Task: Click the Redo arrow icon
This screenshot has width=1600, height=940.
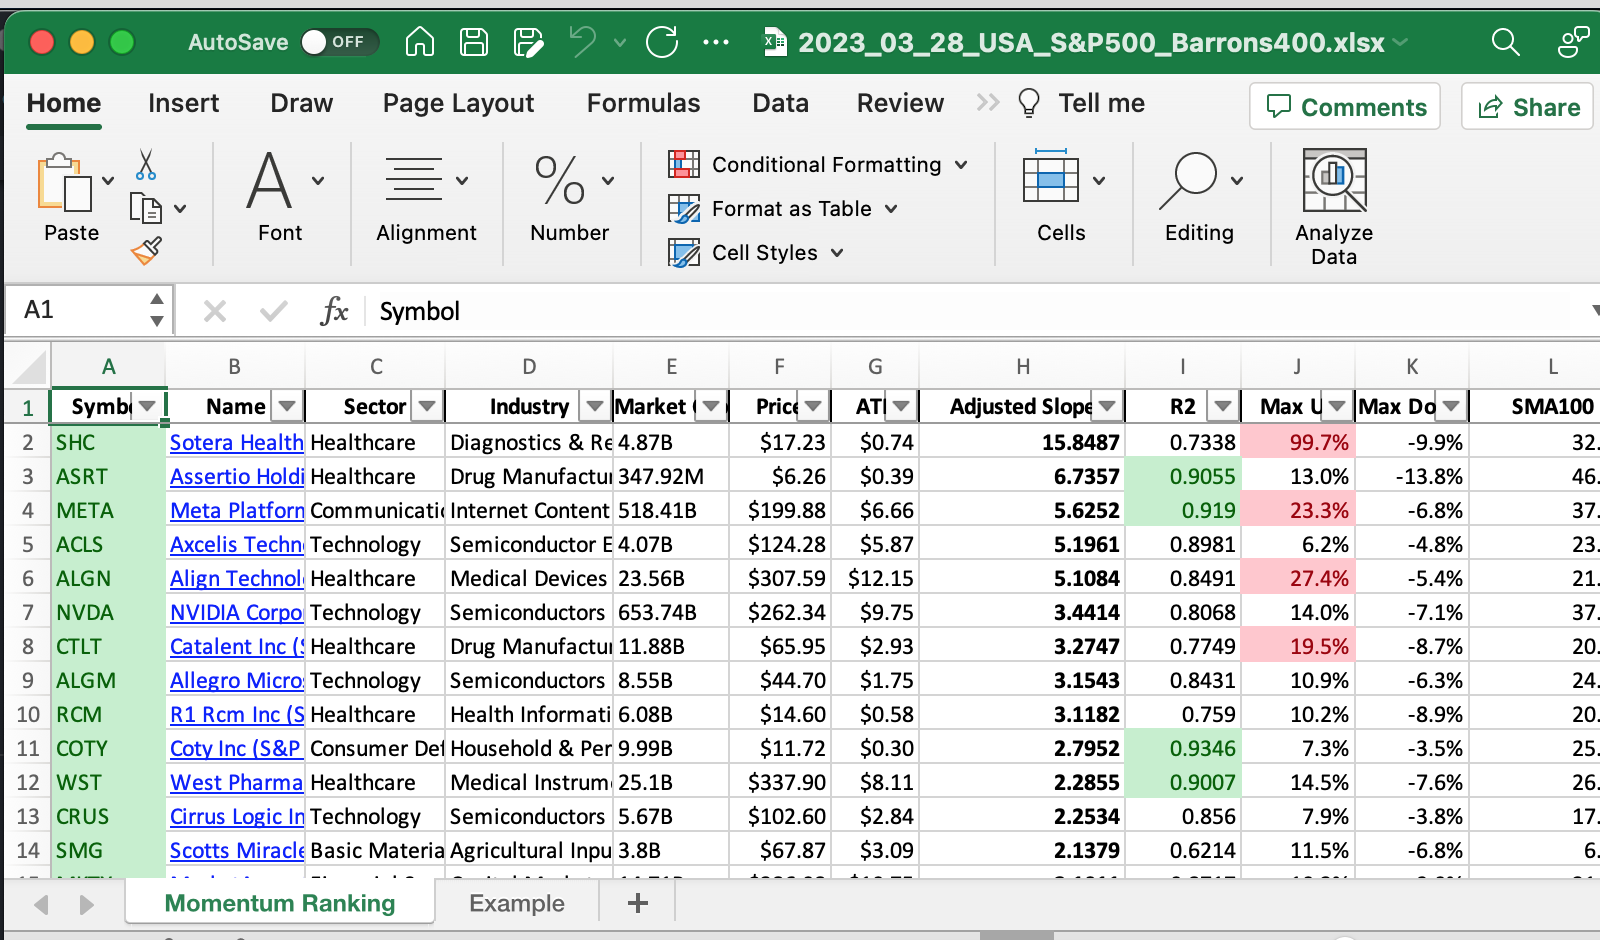Action: pyautogui.click(x=661, y=42)
